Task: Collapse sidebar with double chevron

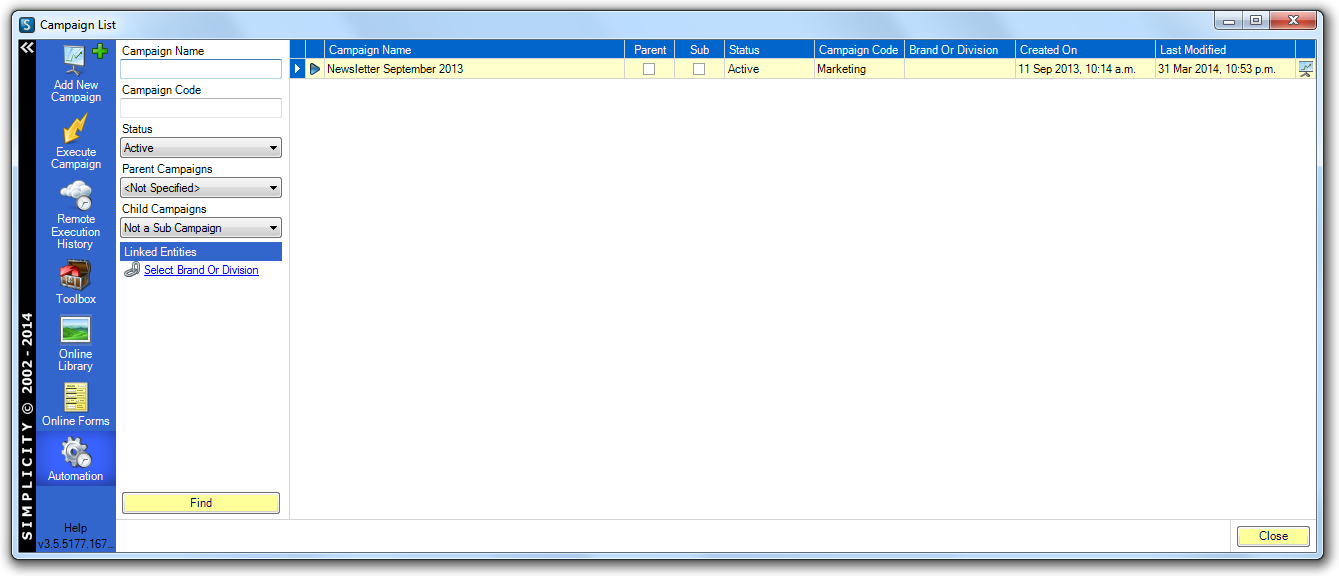Action: pyautogui.click(x=27, y=48)
